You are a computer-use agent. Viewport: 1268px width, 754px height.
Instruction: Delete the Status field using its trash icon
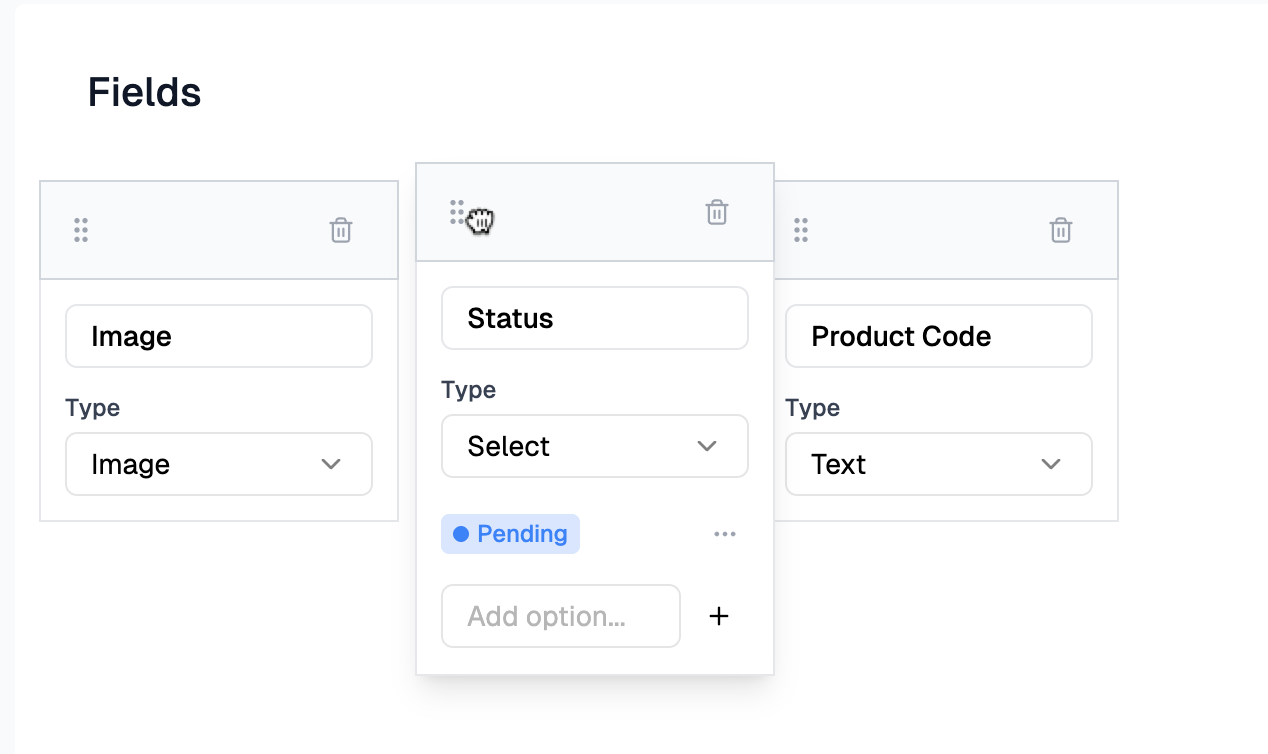[x=717, y=212]
